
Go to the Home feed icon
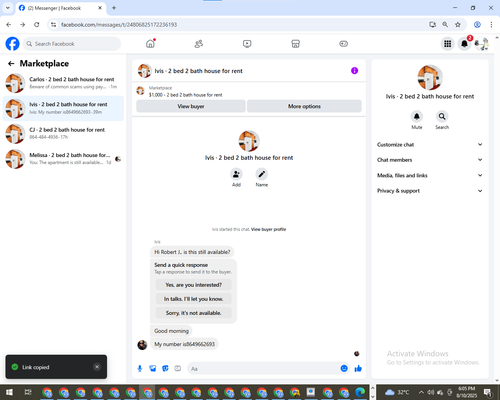(150, 44)
